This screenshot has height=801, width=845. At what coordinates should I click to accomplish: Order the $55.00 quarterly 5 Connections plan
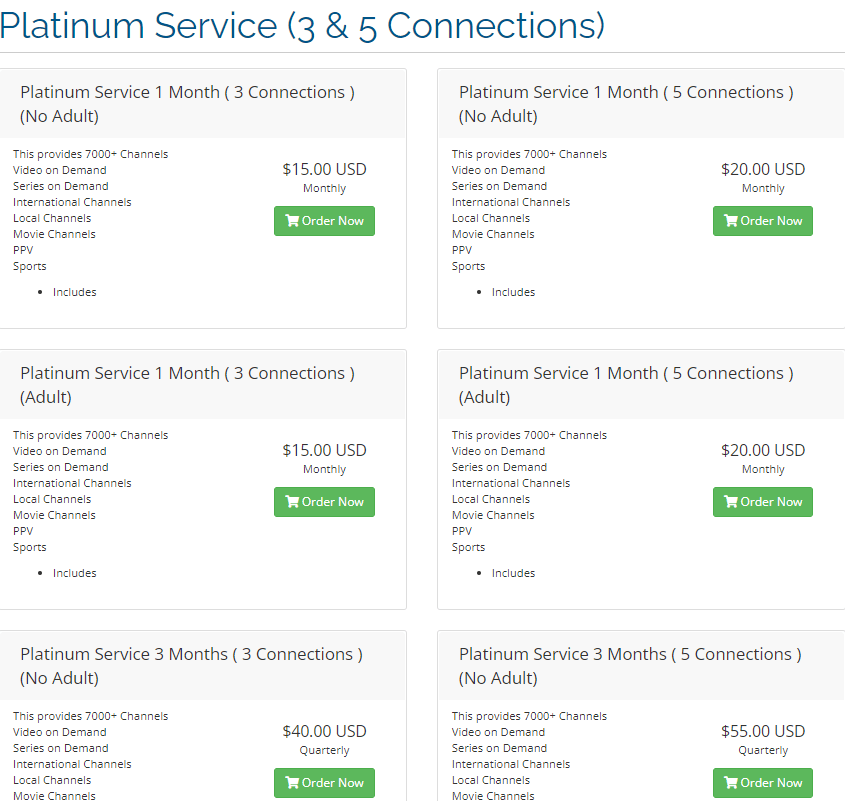(x=762, y=783)
